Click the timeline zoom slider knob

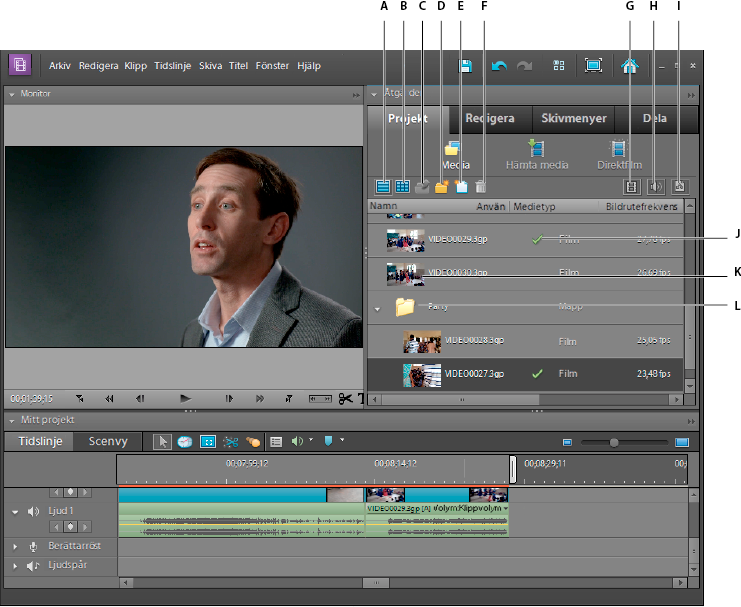pos(613,442)
